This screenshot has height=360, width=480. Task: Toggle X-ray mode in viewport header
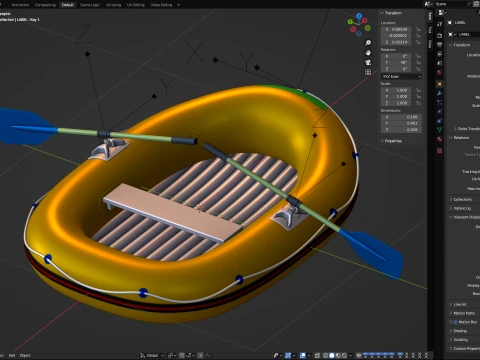[x=317, y=355]
